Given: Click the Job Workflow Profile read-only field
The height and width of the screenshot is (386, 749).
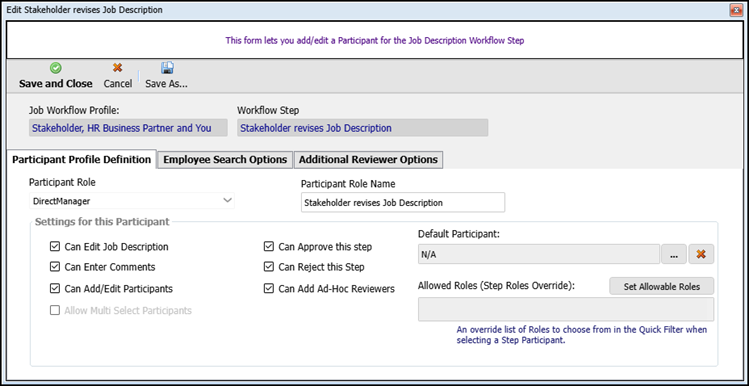Looking at the screenshot, I should point(128,128).
